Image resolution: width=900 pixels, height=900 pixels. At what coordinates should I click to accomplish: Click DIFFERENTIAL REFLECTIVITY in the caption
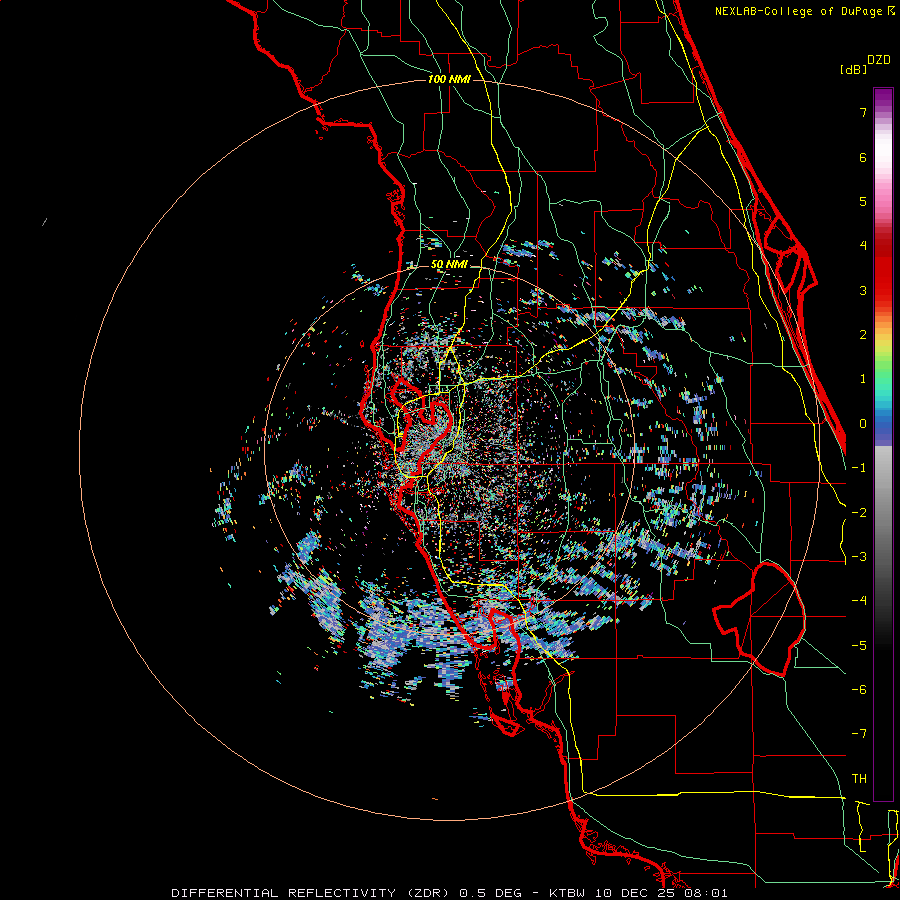284,893
